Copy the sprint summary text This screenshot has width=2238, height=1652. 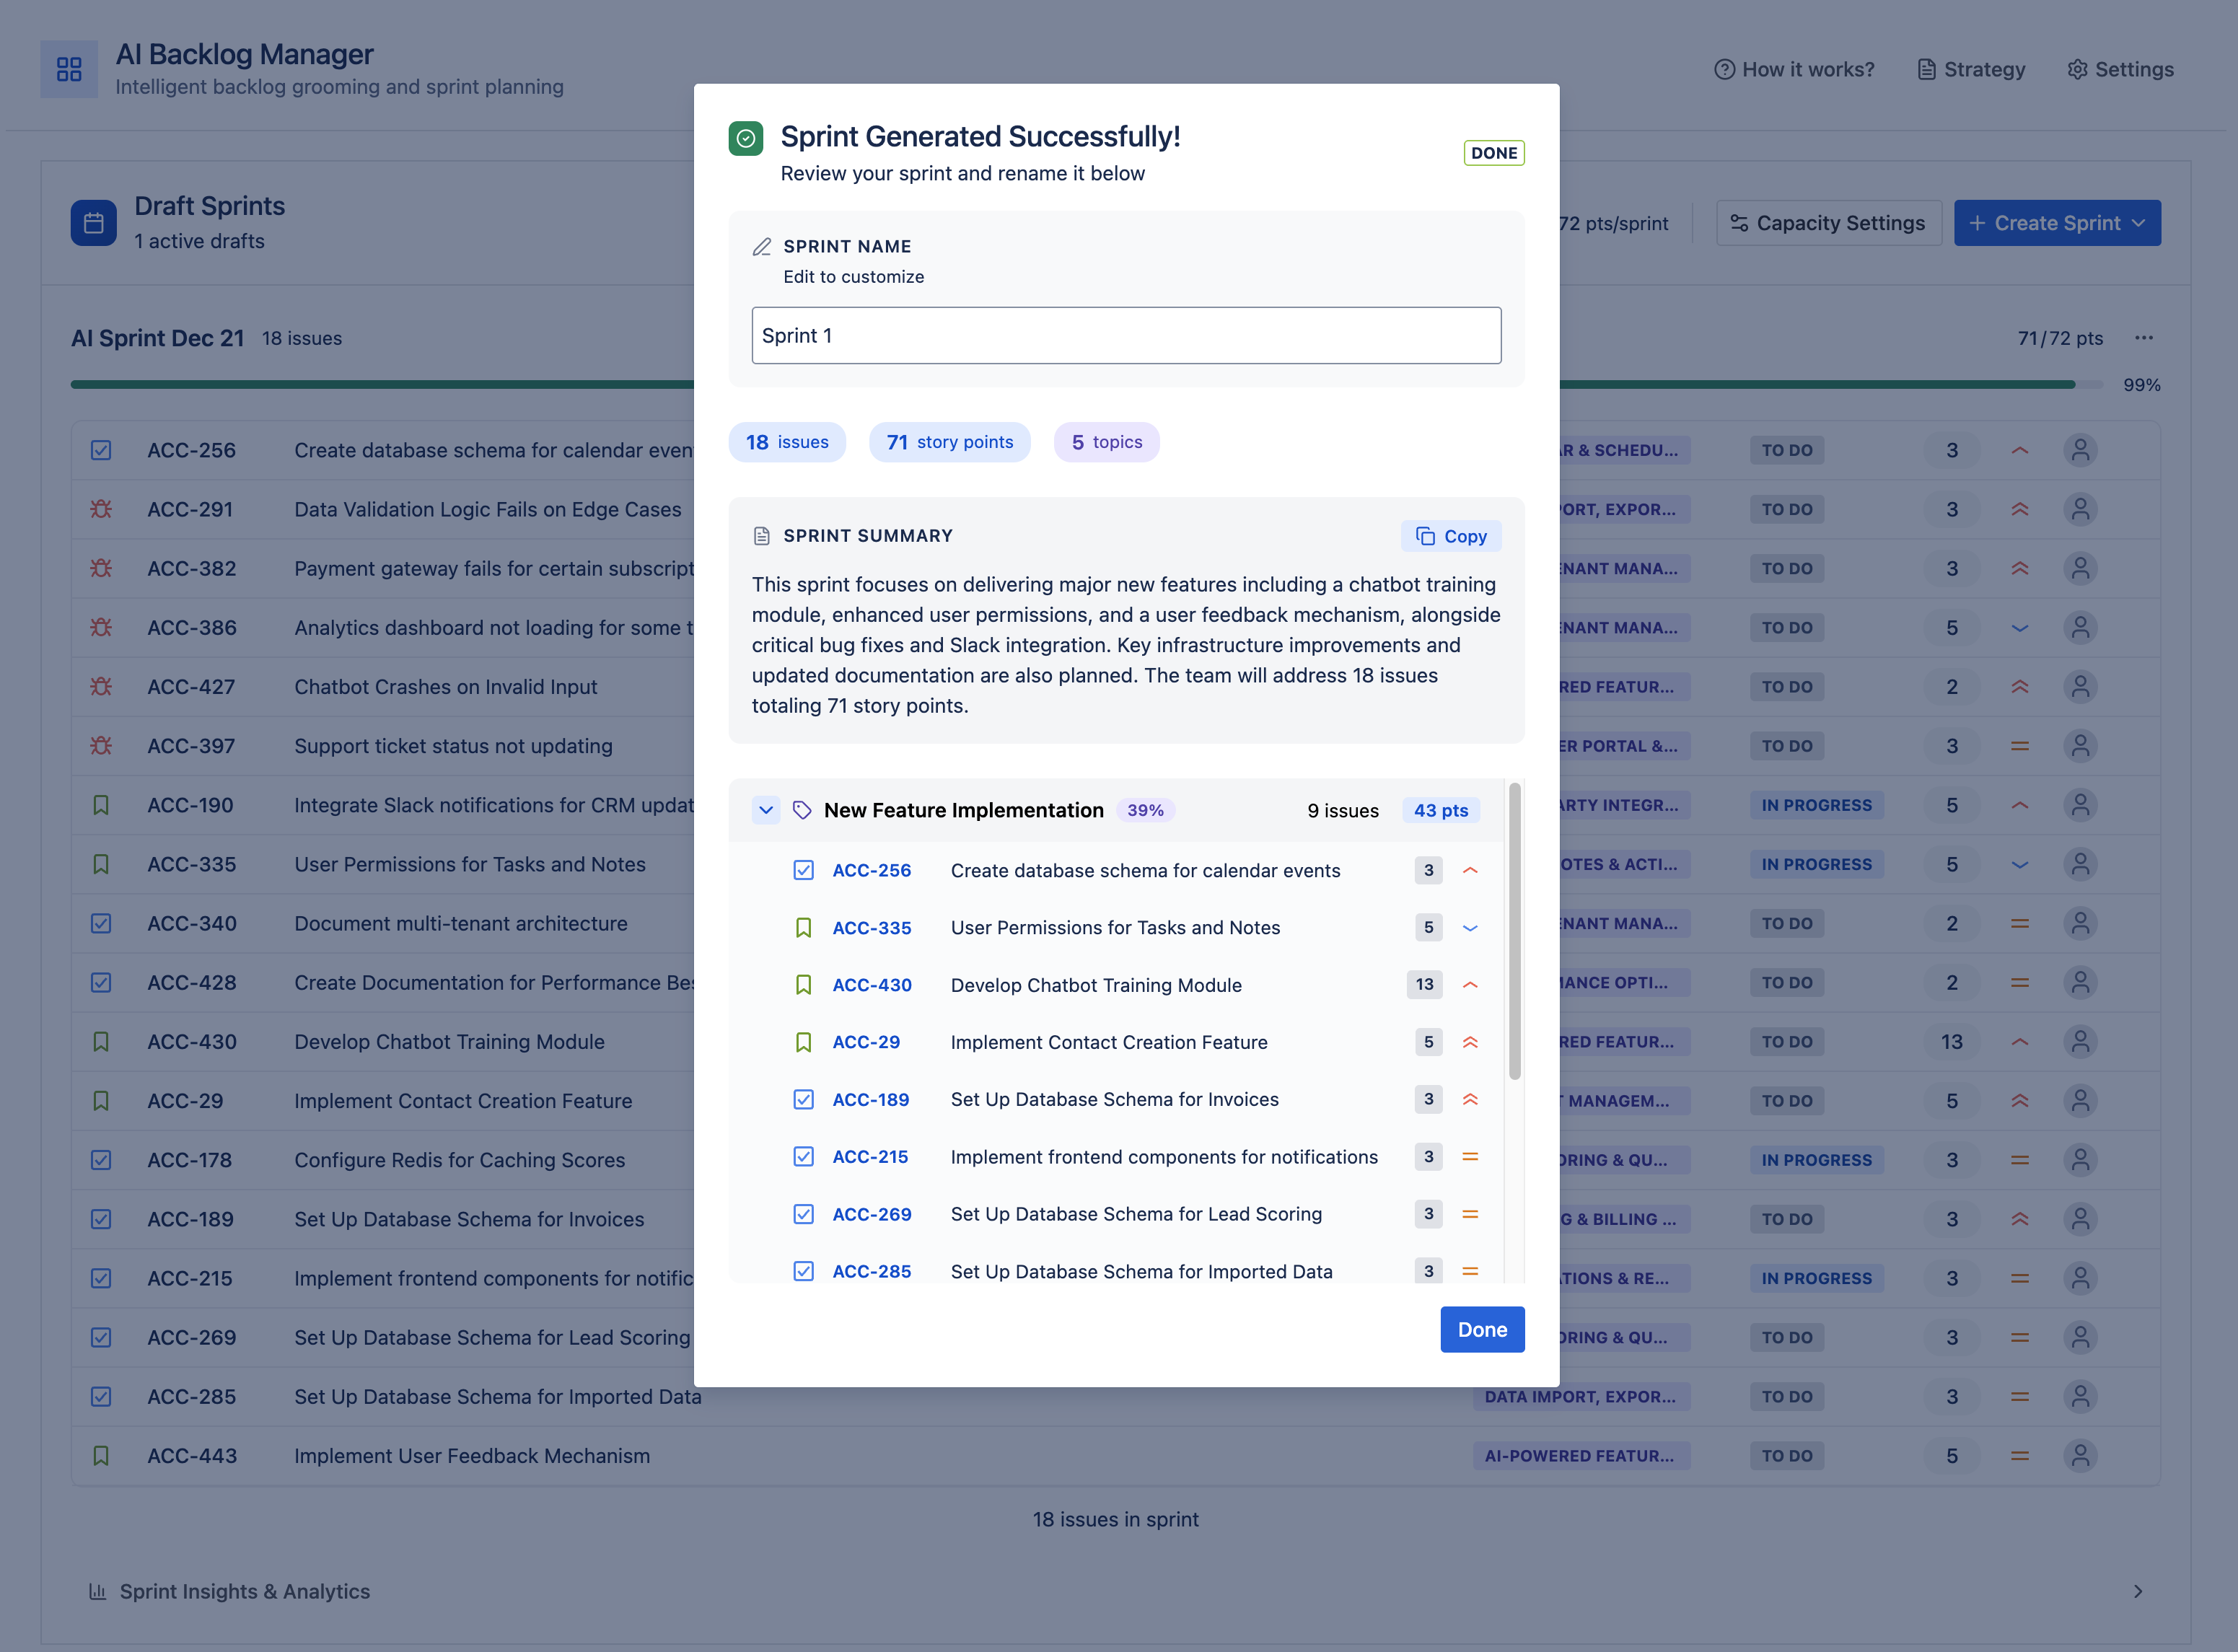(1451, 536)
